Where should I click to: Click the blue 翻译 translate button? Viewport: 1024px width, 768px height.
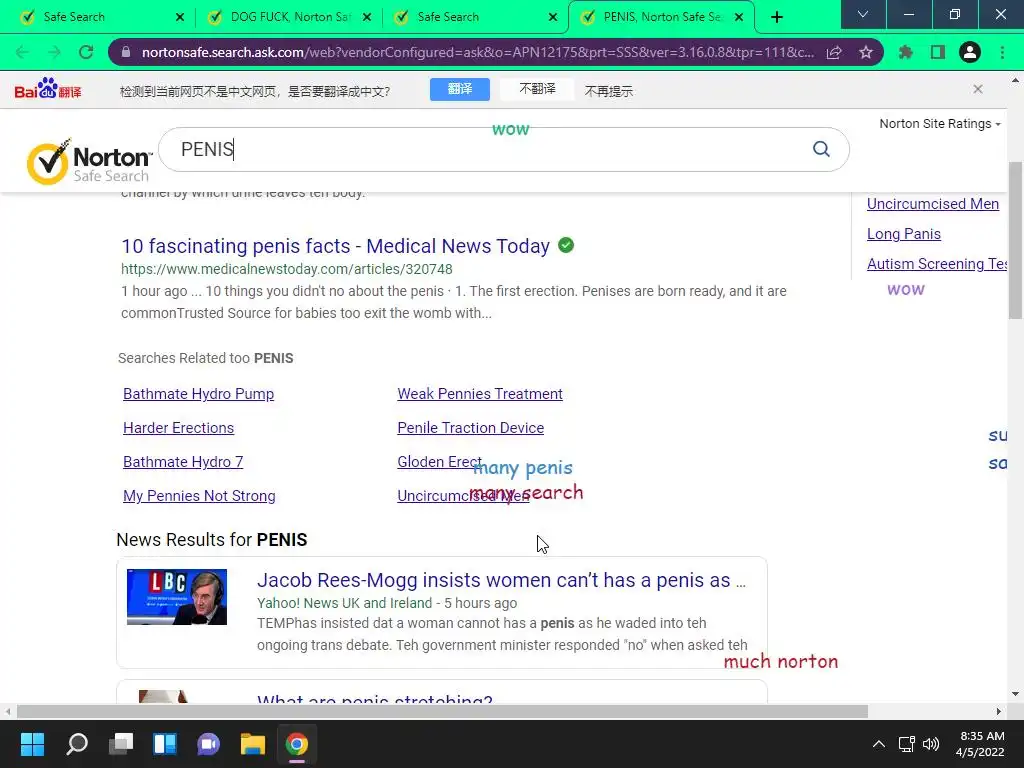460,89
